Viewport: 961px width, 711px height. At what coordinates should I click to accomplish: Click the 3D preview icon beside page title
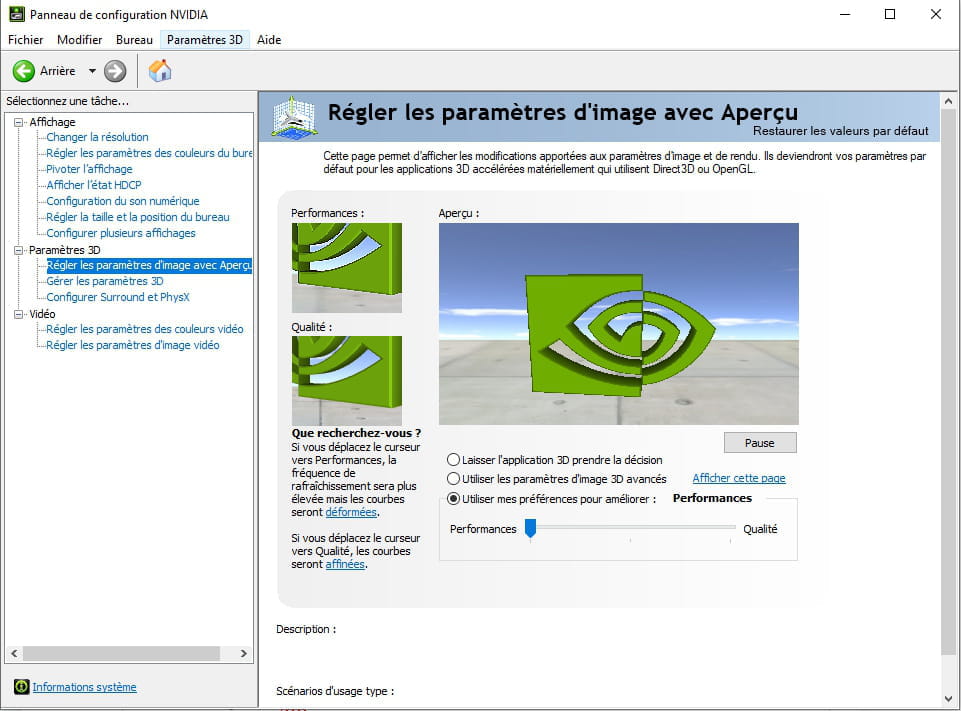pos(294,116)
